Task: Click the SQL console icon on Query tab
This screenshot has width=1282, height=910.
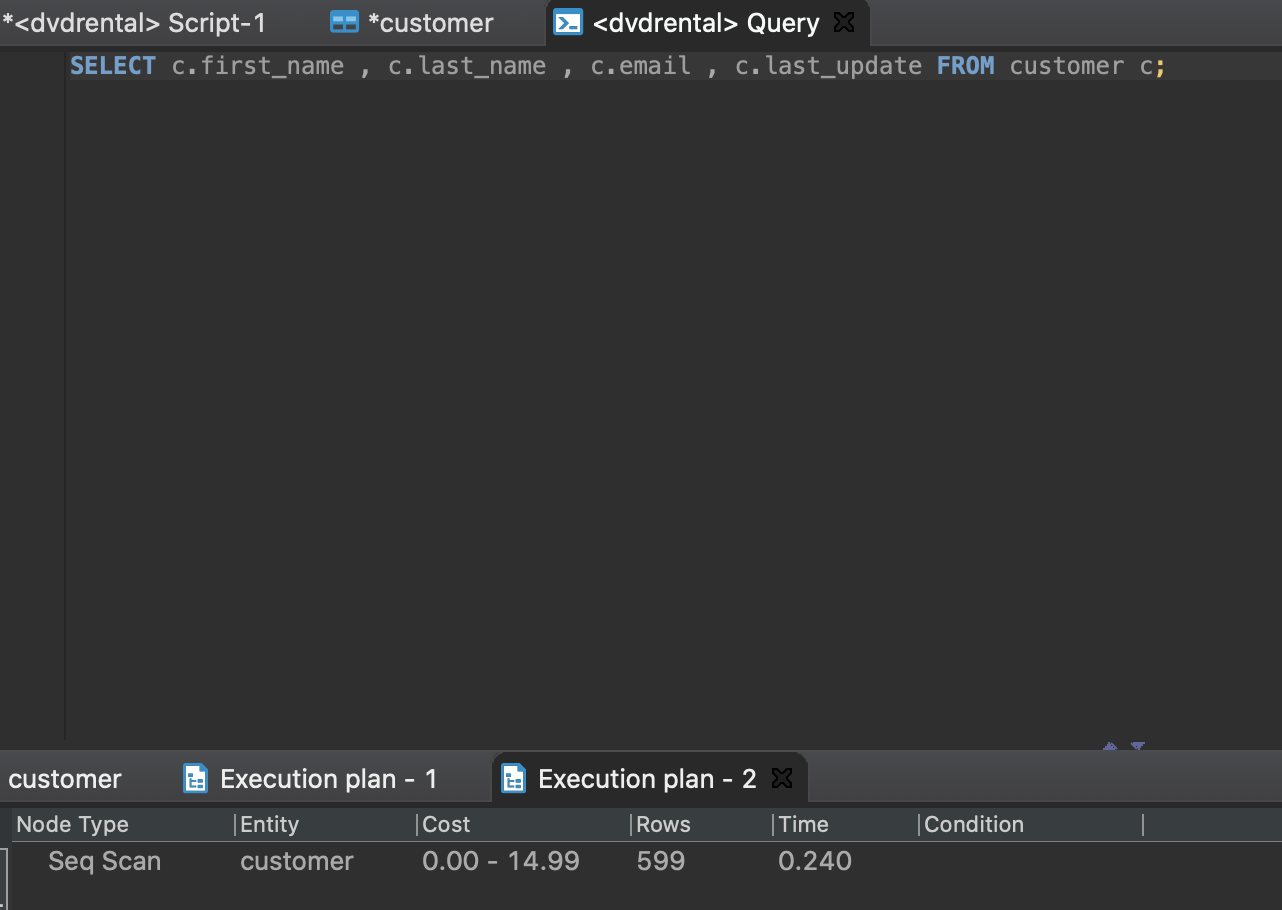Action: coord(568,22)
